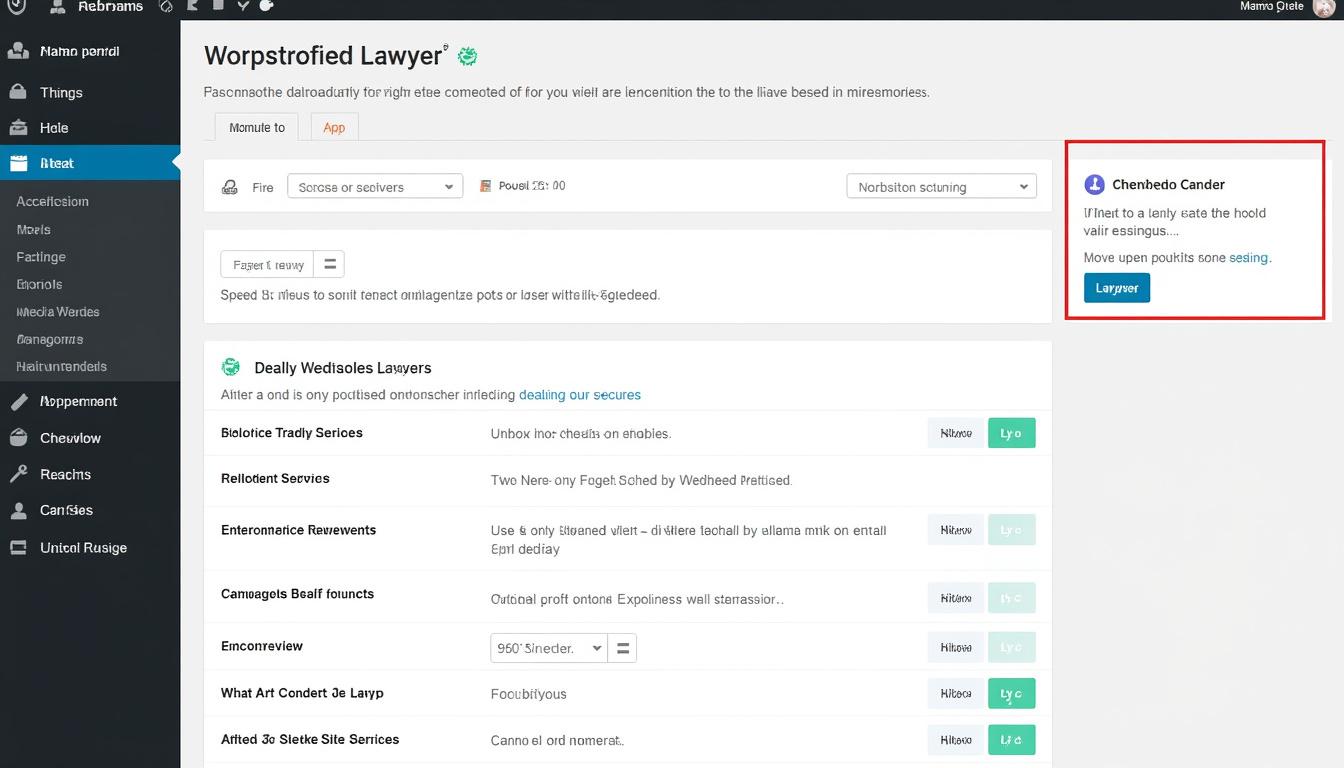Switch to the App tab
The height and width of the screenshot is (768, 1344).
pyautogui.click(x=334, y=127)
